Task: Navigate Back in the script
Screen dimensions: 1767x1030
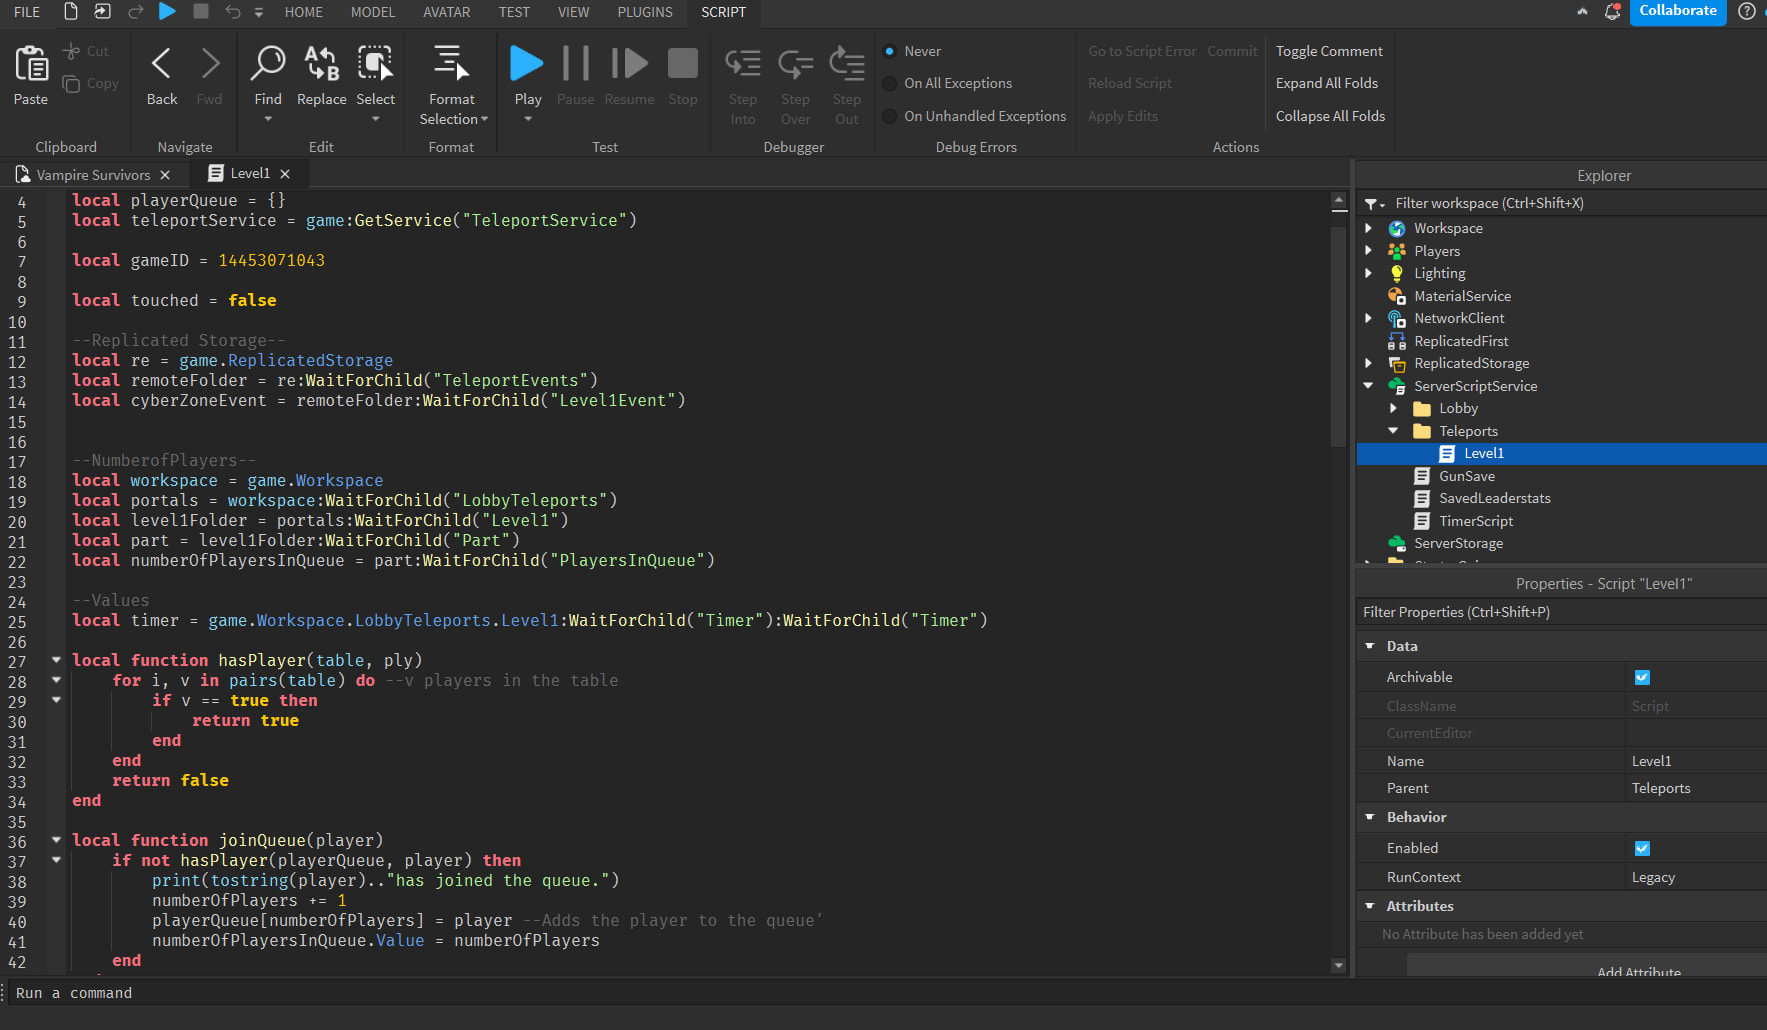Action: 161,64
